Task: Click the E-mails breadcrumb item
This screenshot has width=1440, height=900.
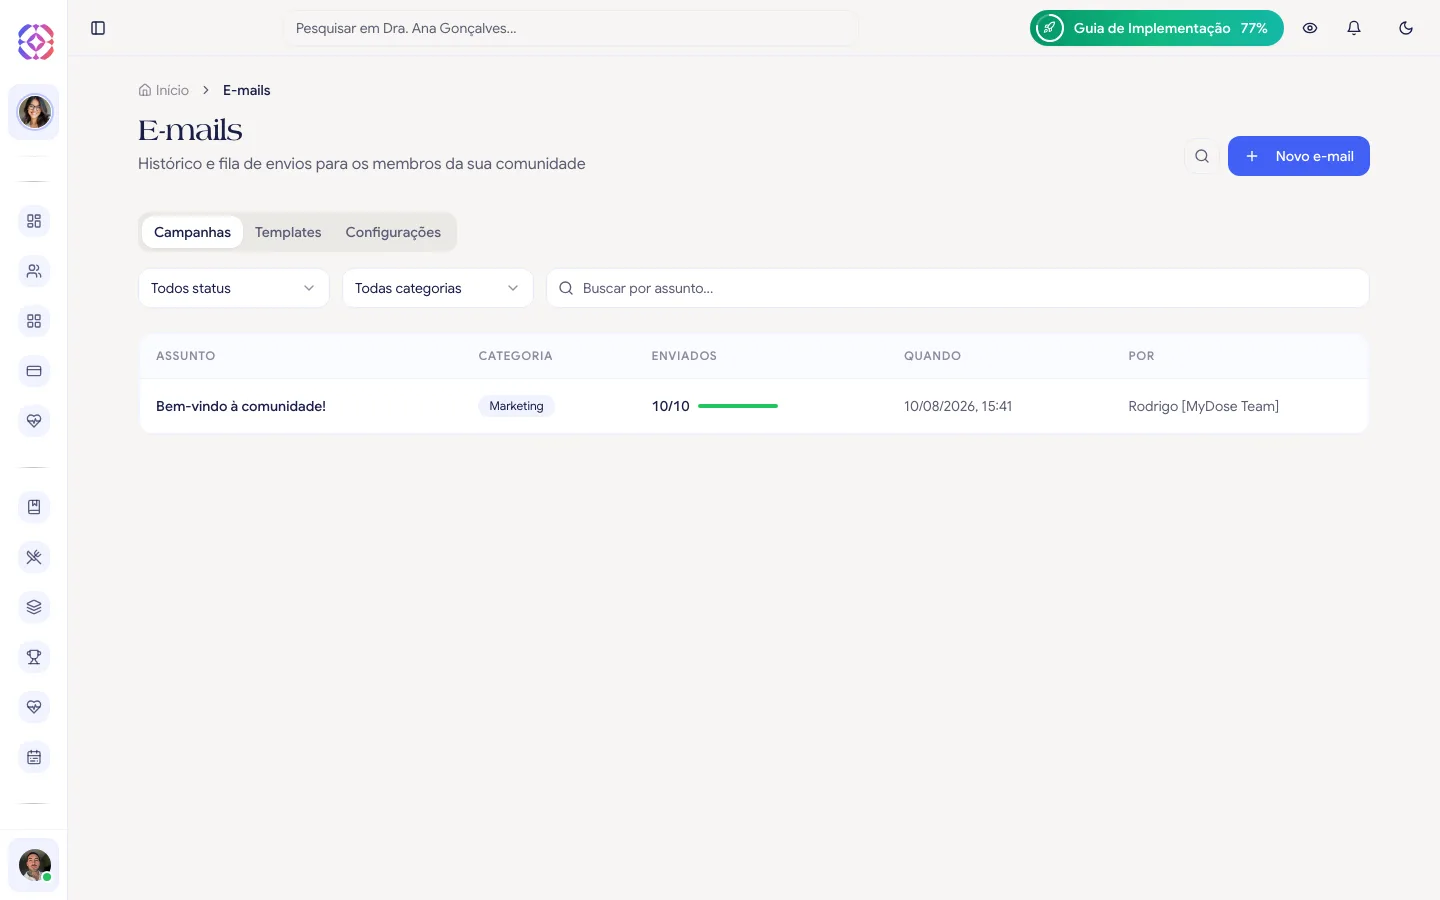Action: (247, 90)
